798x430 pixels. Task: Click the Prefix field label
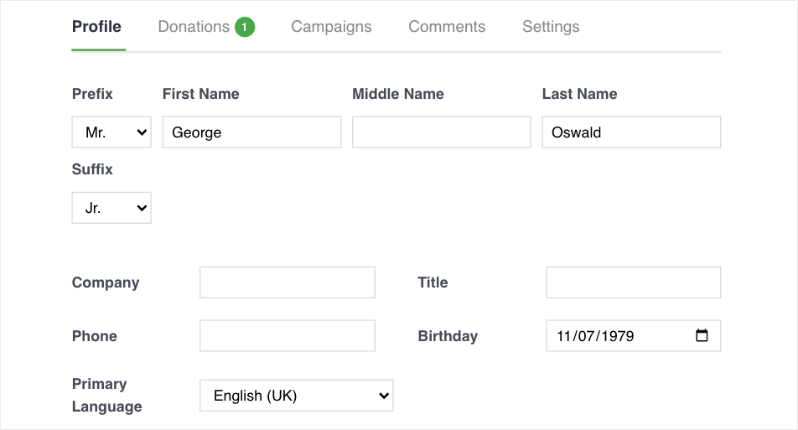pyautogui.click(x=92, y=94)
